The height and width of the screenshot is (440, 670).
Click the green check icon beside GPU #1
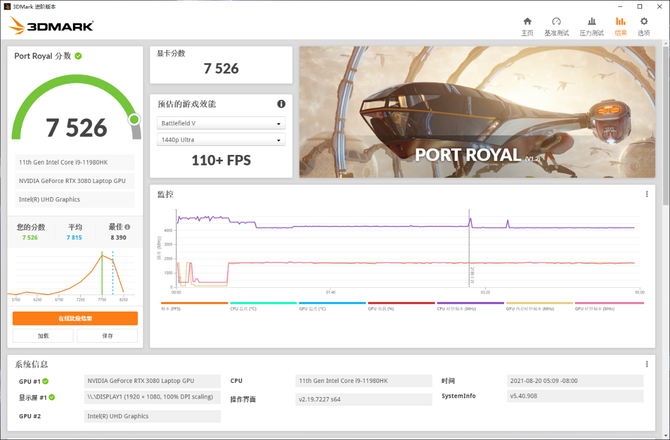(45, 381)
